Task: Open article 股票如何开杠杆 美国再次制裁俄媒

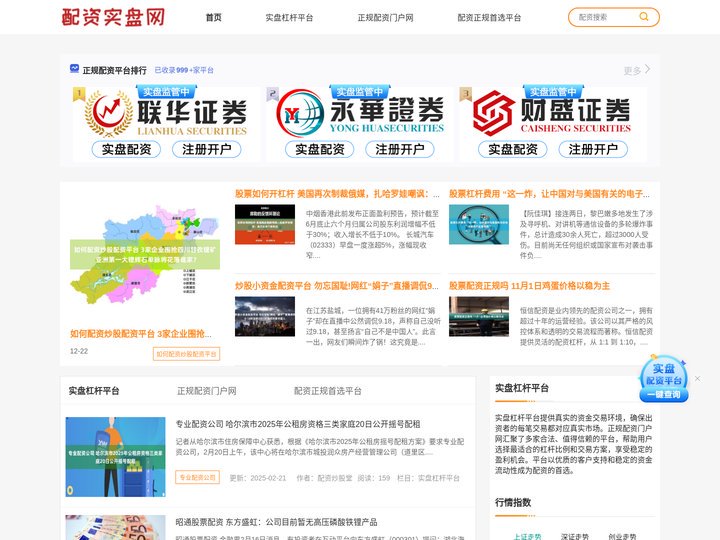Action: pos(337,194)
